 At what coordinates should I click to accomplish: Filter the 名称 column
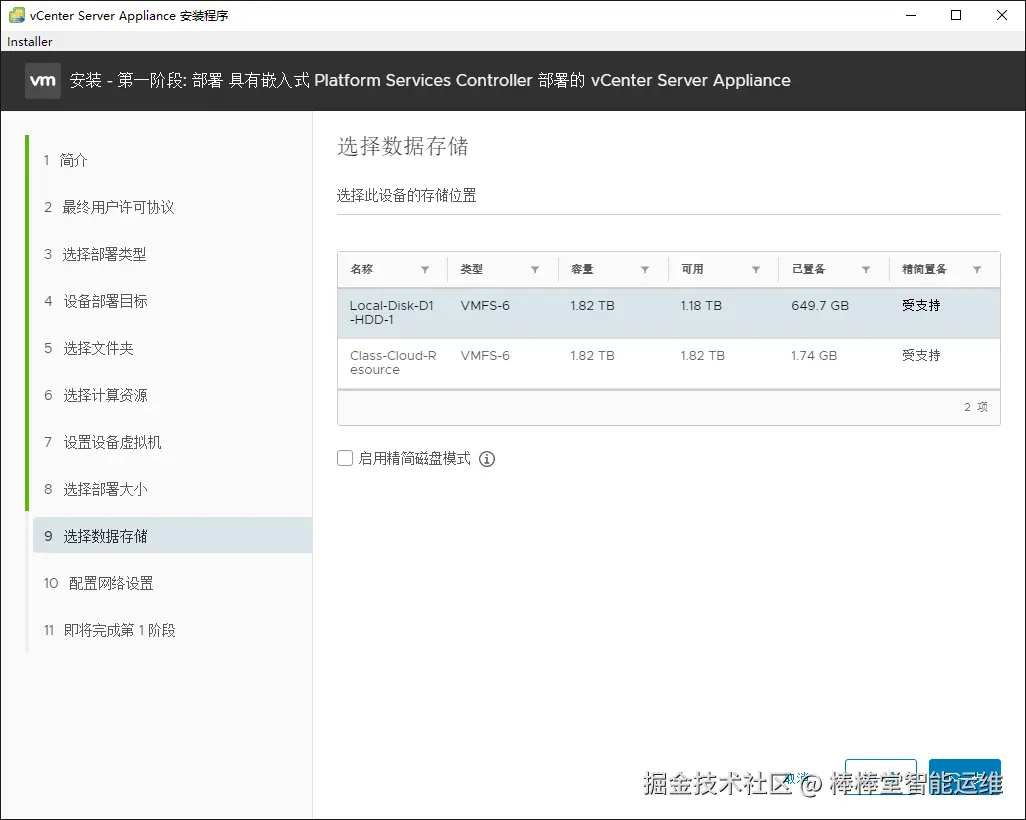coord(425,270)
